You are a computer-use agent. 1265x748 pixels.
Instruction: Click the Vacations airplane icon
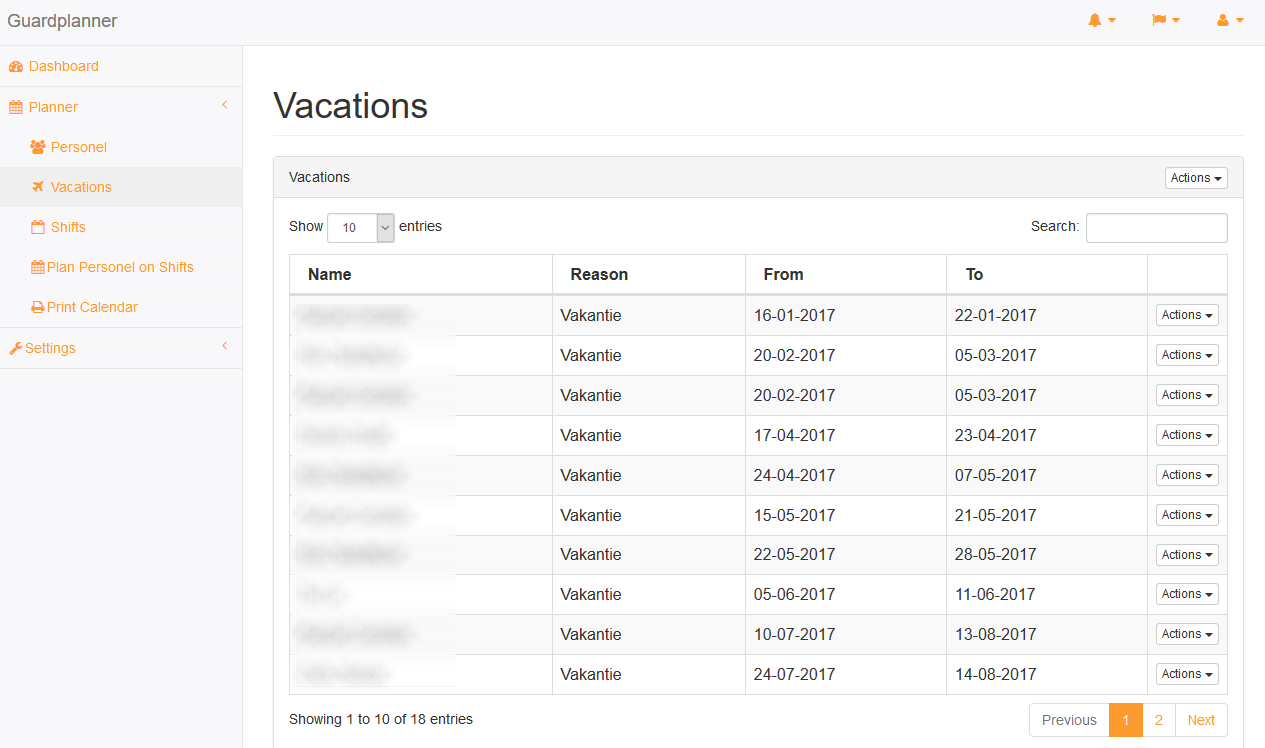click(38, 187)
